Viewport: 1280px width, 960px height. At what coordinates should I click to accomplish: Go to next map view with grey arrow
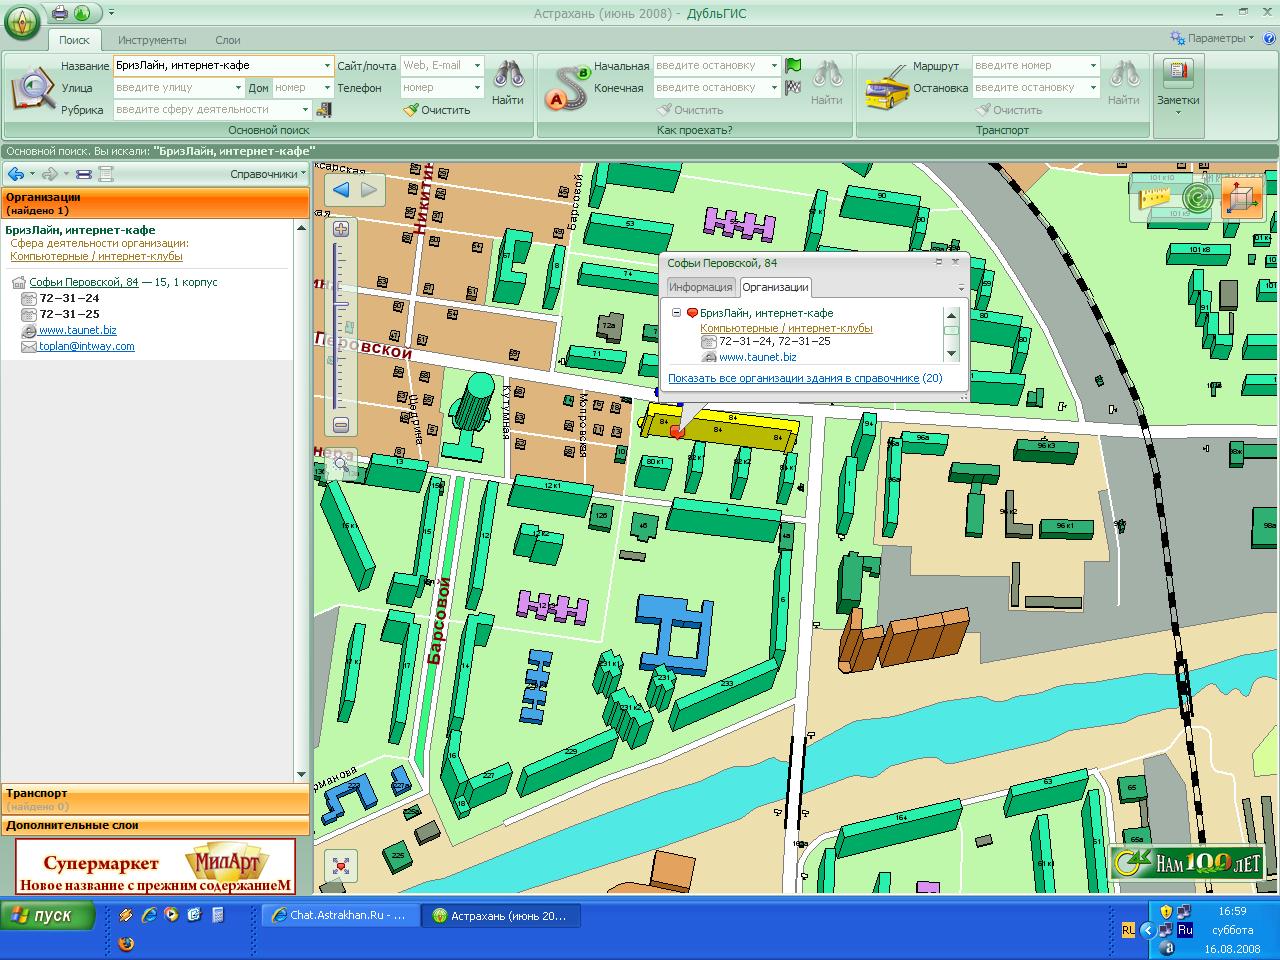369,190
